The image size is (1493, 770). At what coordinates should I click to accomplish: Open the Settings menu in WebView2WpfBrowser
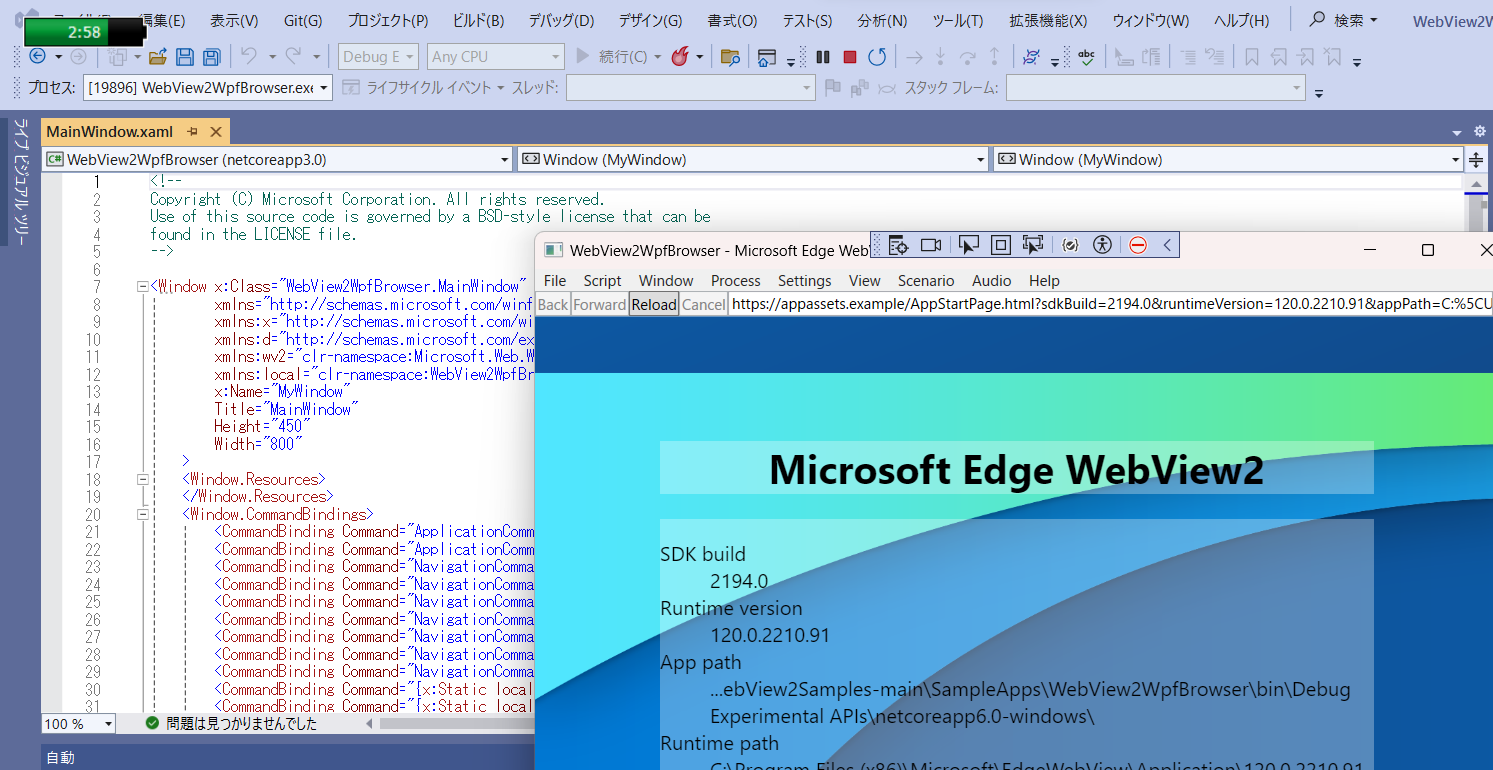point(805,281)
